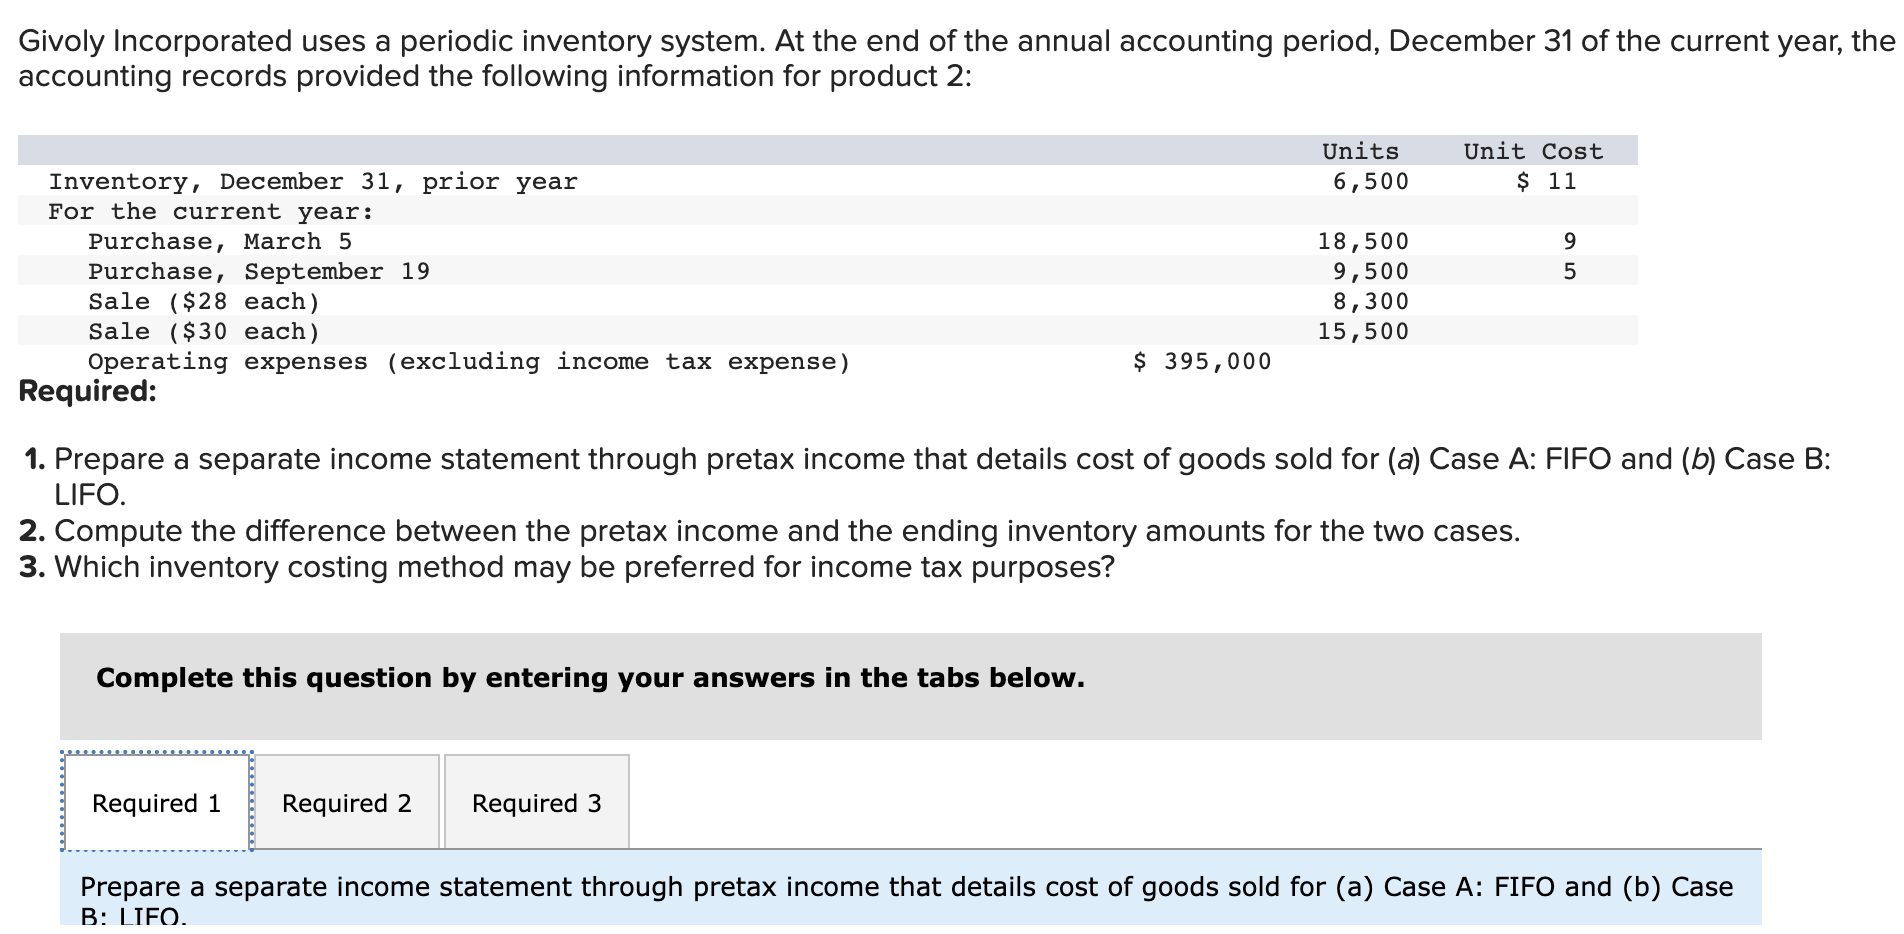Select the Required 3 tab
The width and height of the screenshot is (1904, 934).
(536, 802)
